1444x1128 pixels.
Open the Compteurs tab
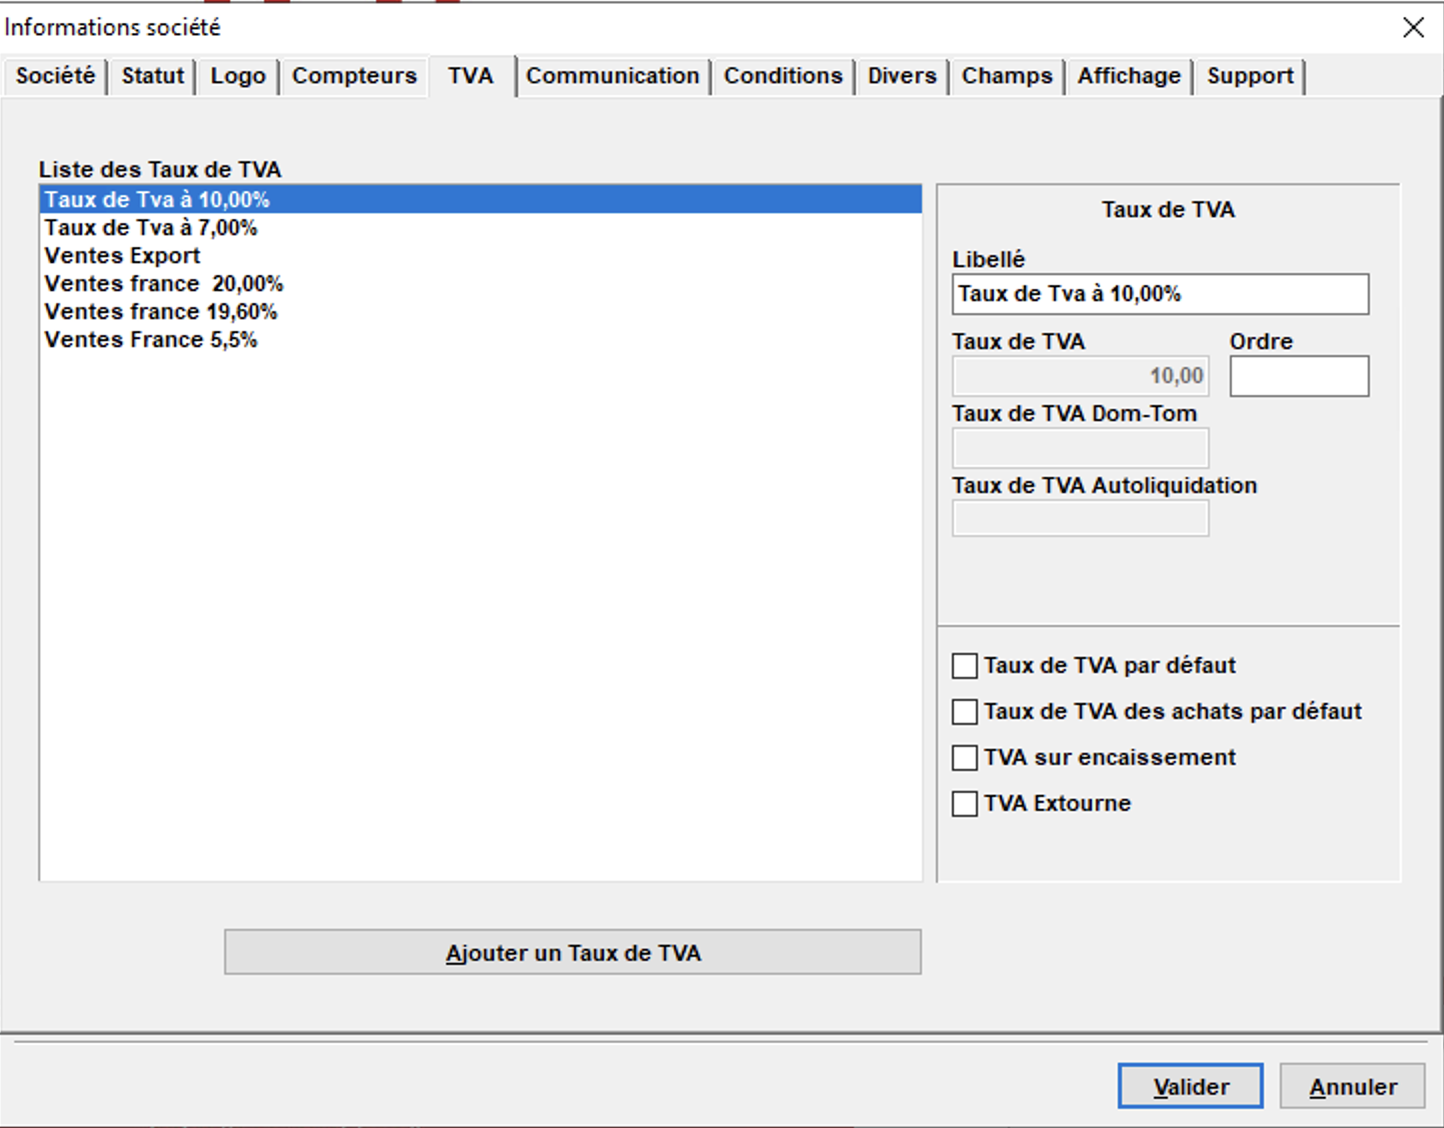point(354,76)
